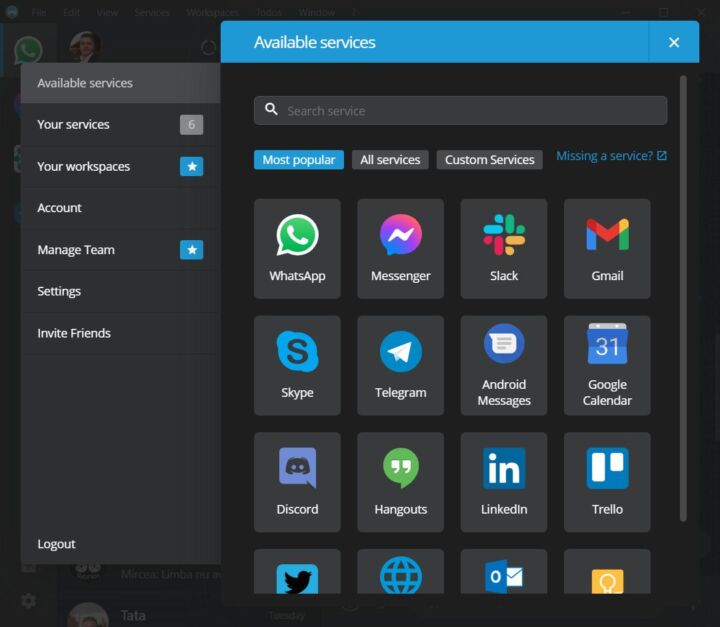Add the Skype service
Image resolution: width=720 pixels, height=627 pixels.
(297, 365)
